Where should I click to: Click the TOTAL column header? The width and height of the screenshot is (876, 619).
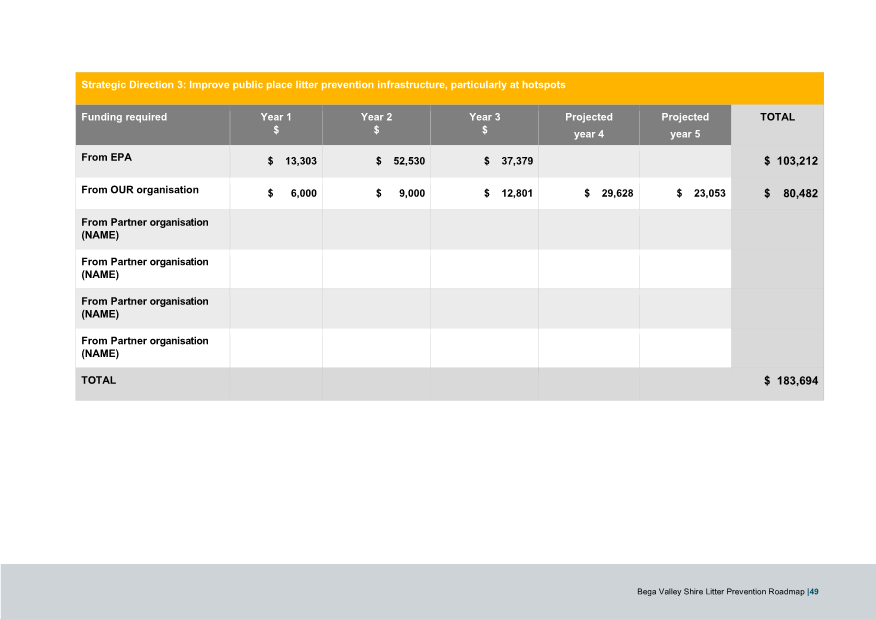point(777,117)
